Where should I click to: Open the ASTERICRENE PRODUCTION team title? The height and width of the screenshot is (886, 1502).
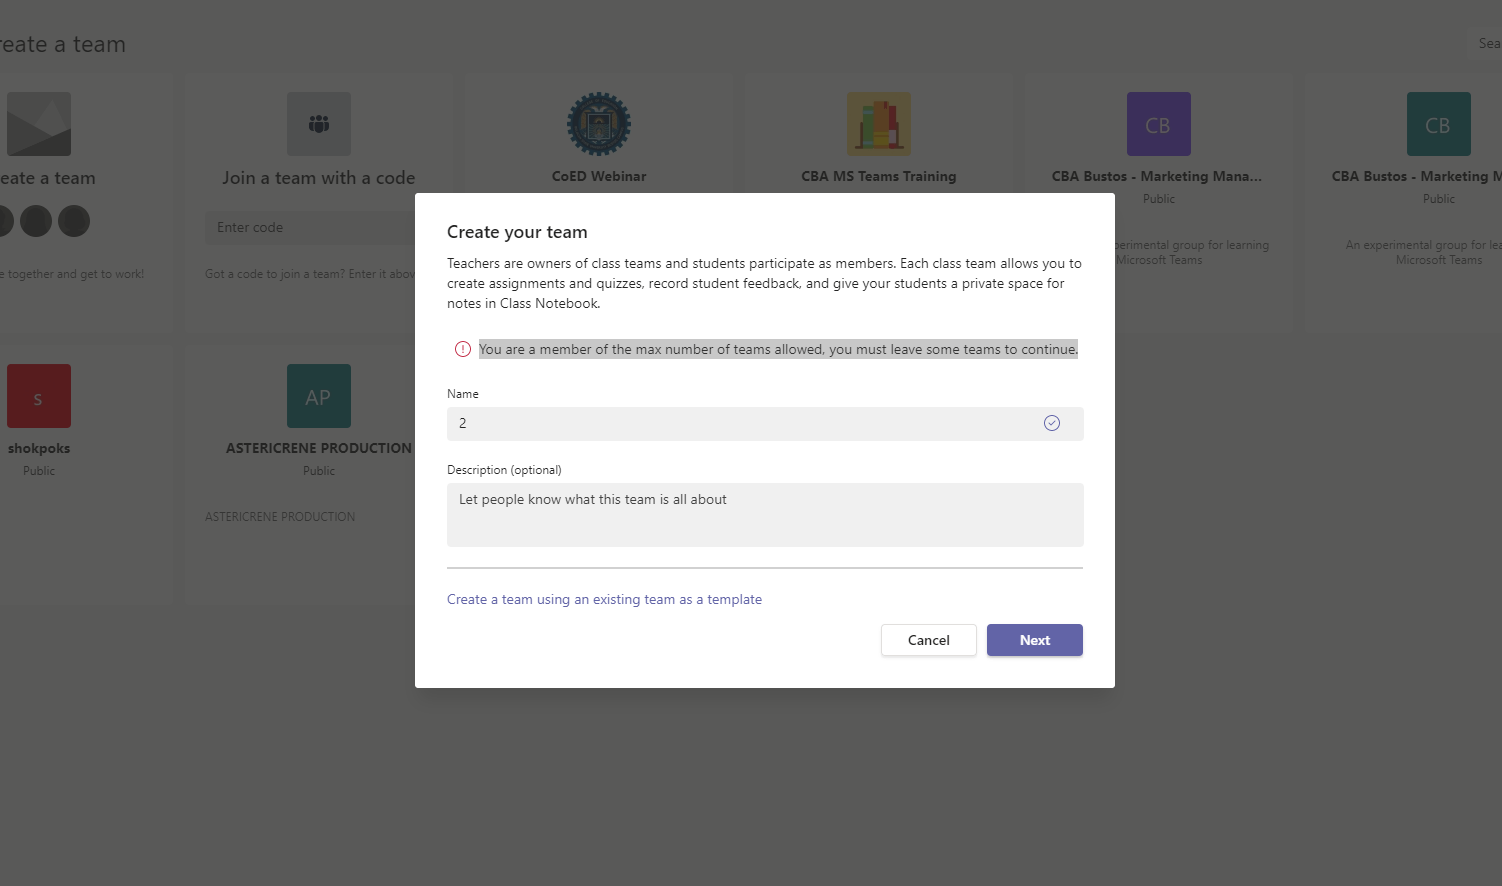click(x=319, y=448)
